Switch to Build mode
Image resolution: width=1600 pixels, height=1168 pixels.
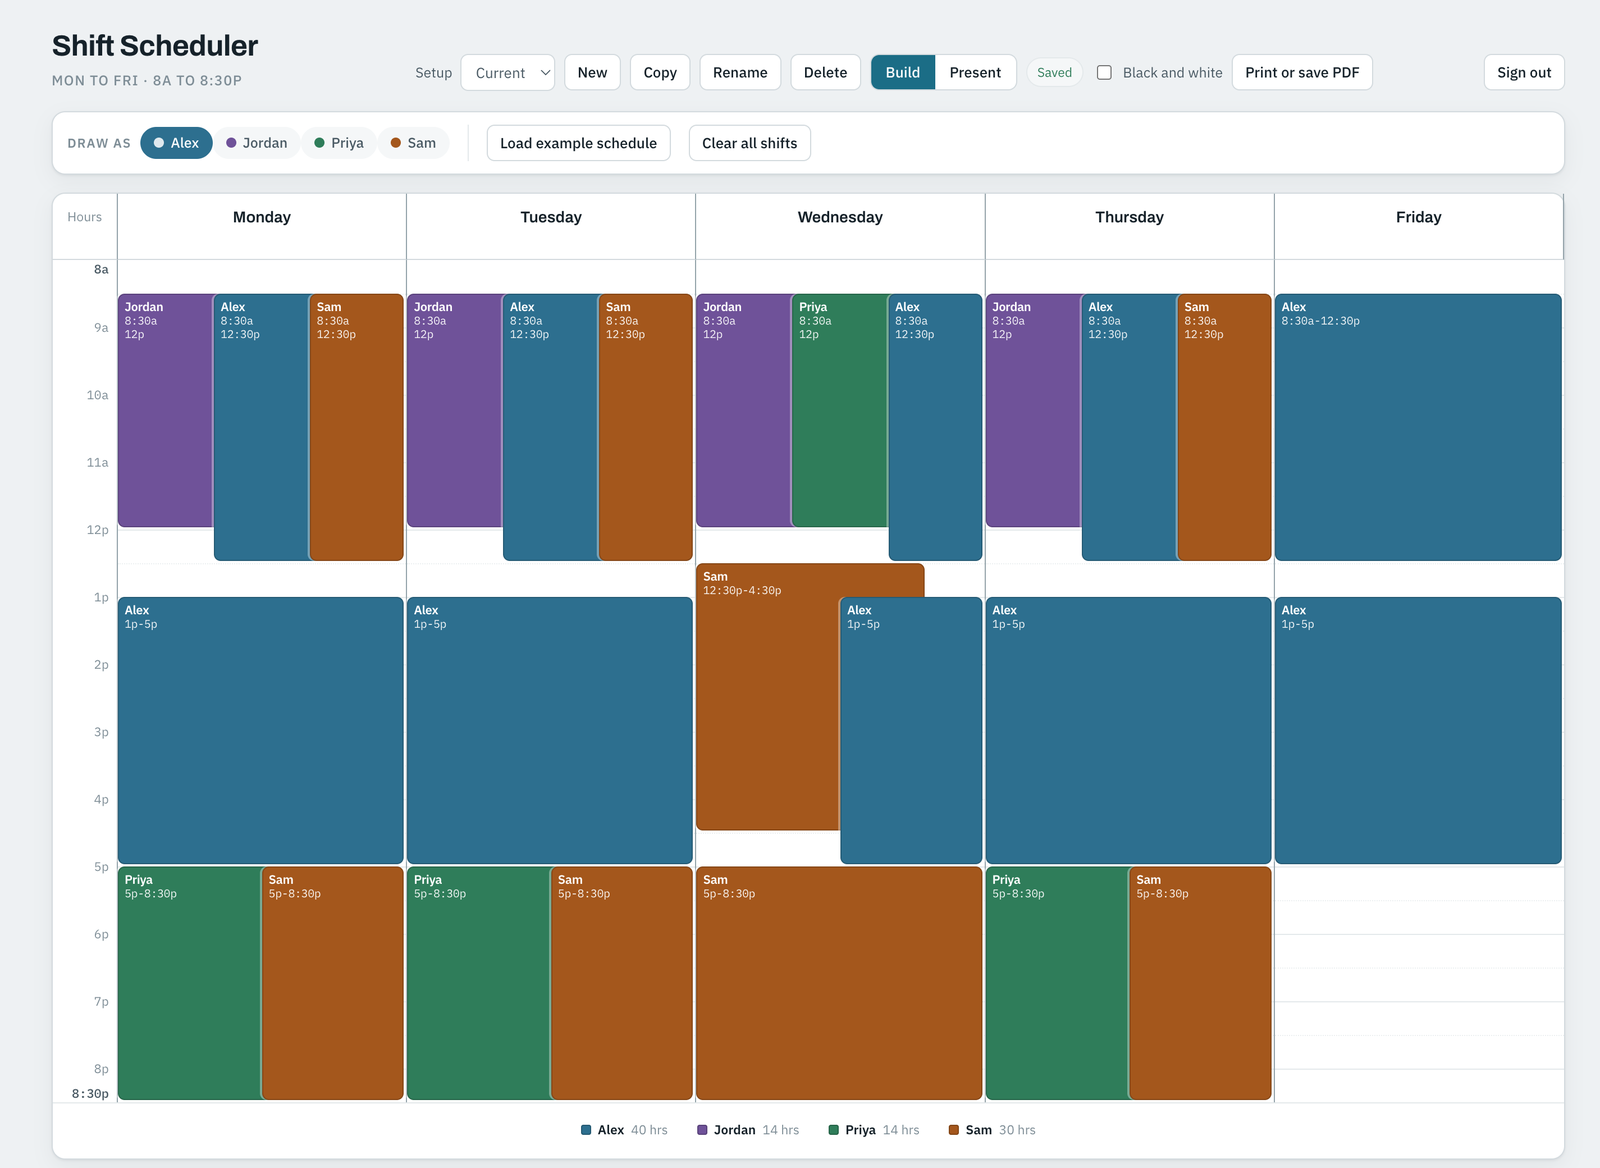point(903,72)
